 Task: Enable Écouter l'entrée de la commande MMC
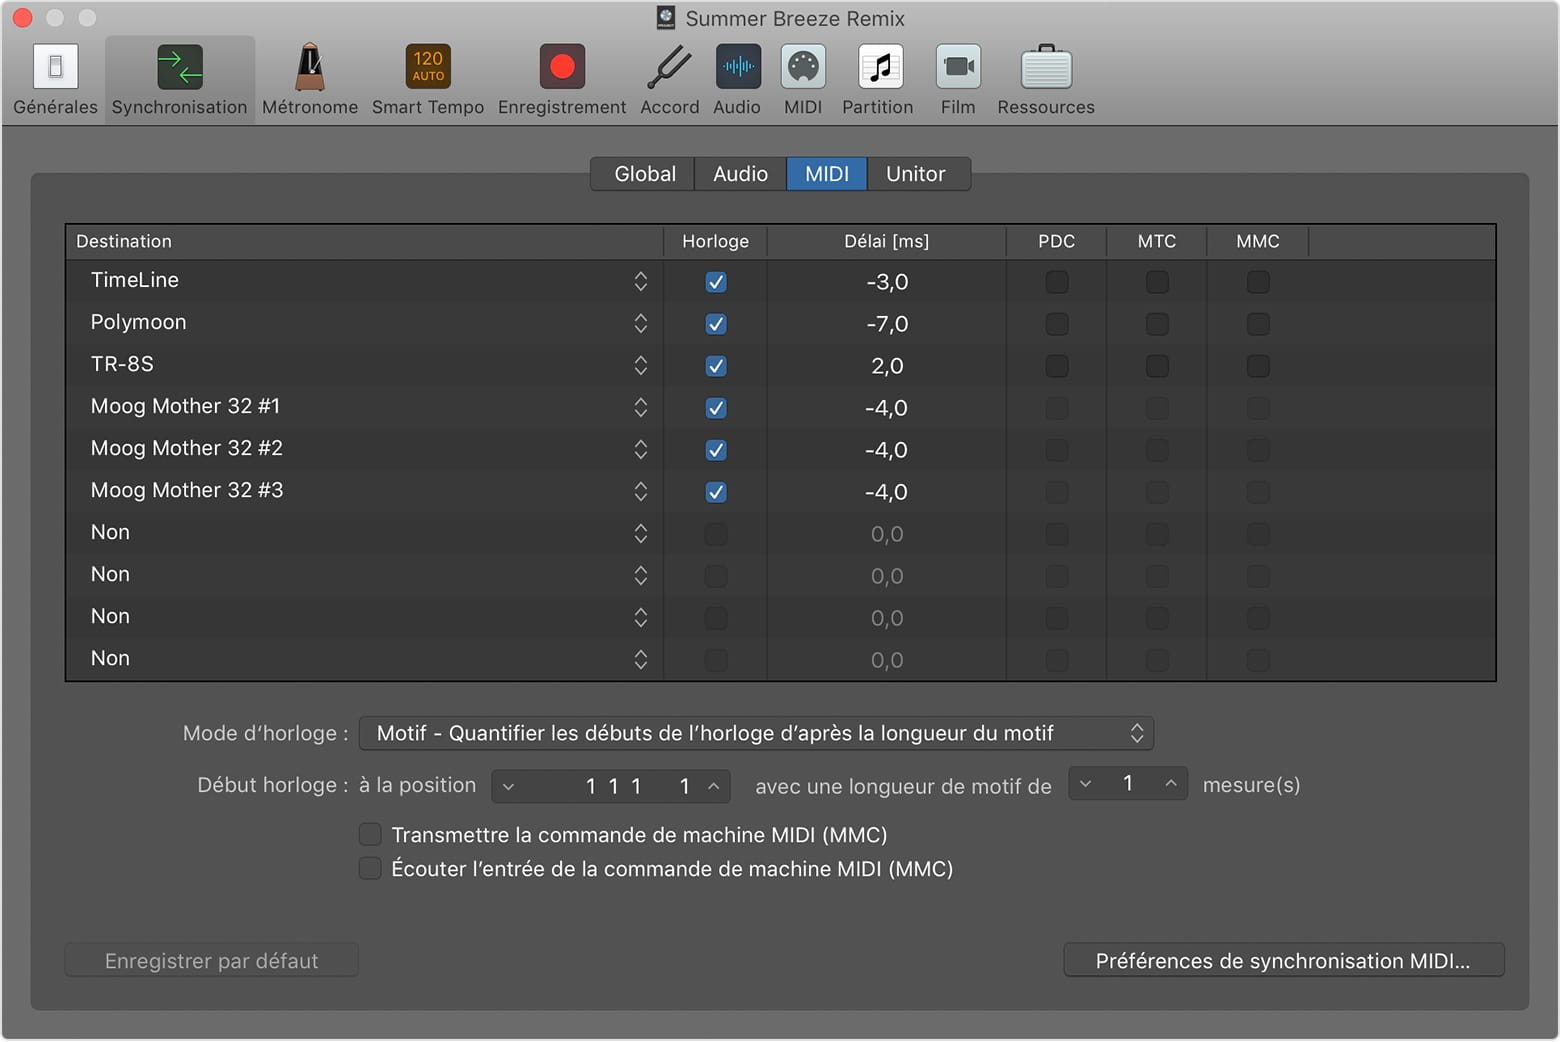coord(370,868)
